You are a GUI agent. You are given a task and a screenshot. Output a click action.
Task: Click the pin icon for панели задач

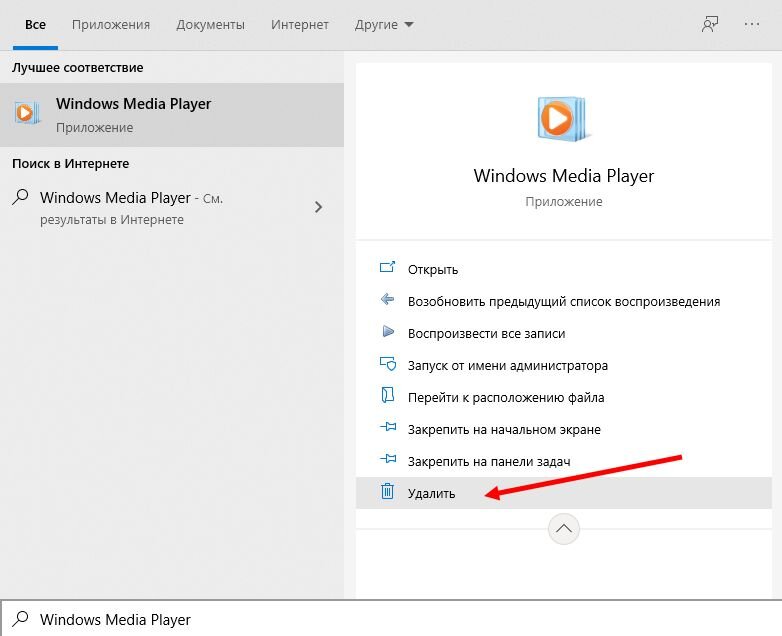(x=388, y=459)
